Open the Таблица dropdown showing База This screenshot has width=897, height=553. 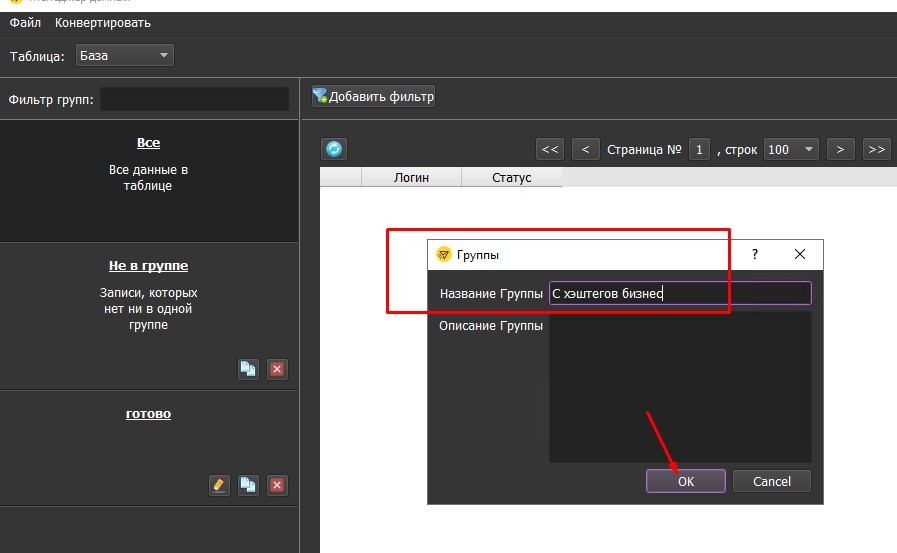tap(125, 55)
